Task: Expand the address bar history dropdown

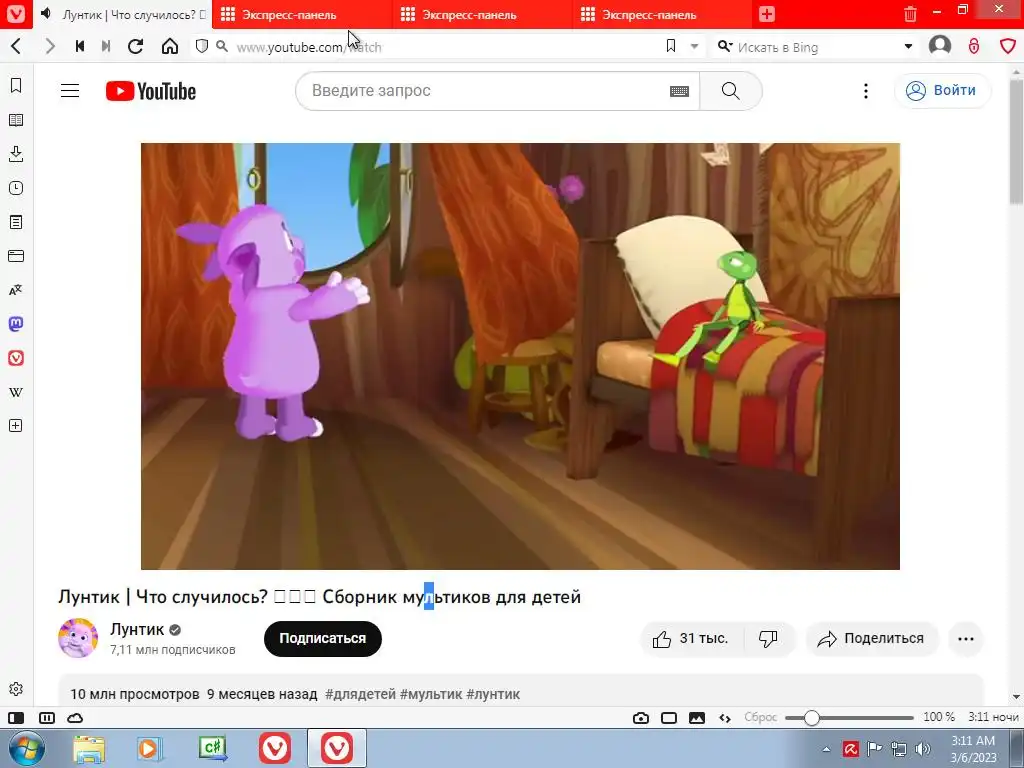Action: click(x=694, y=46)
